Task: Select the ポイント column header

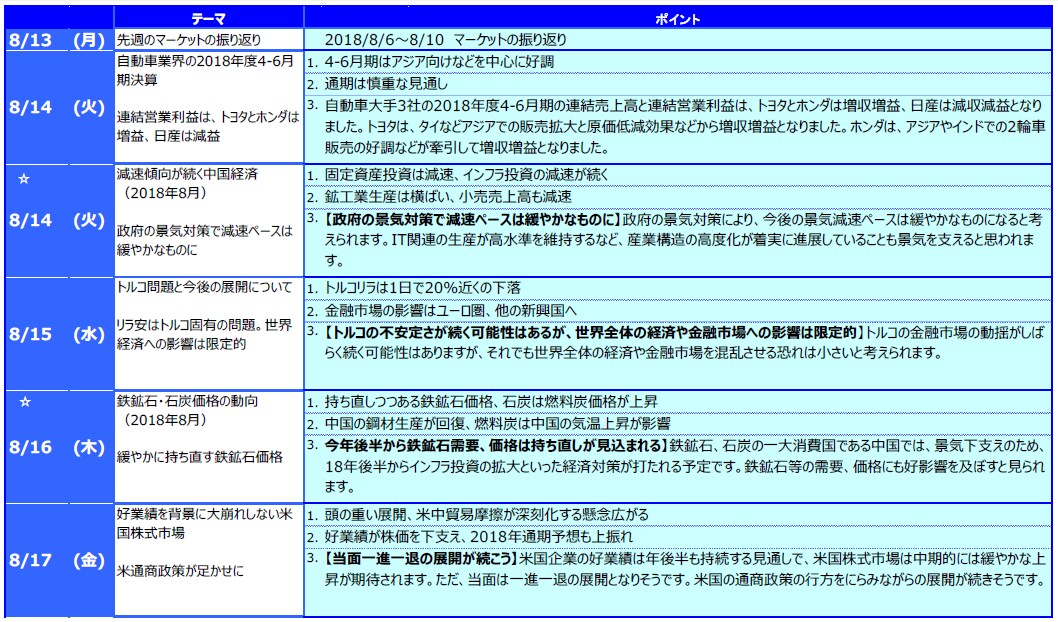Action: (681, 19)
